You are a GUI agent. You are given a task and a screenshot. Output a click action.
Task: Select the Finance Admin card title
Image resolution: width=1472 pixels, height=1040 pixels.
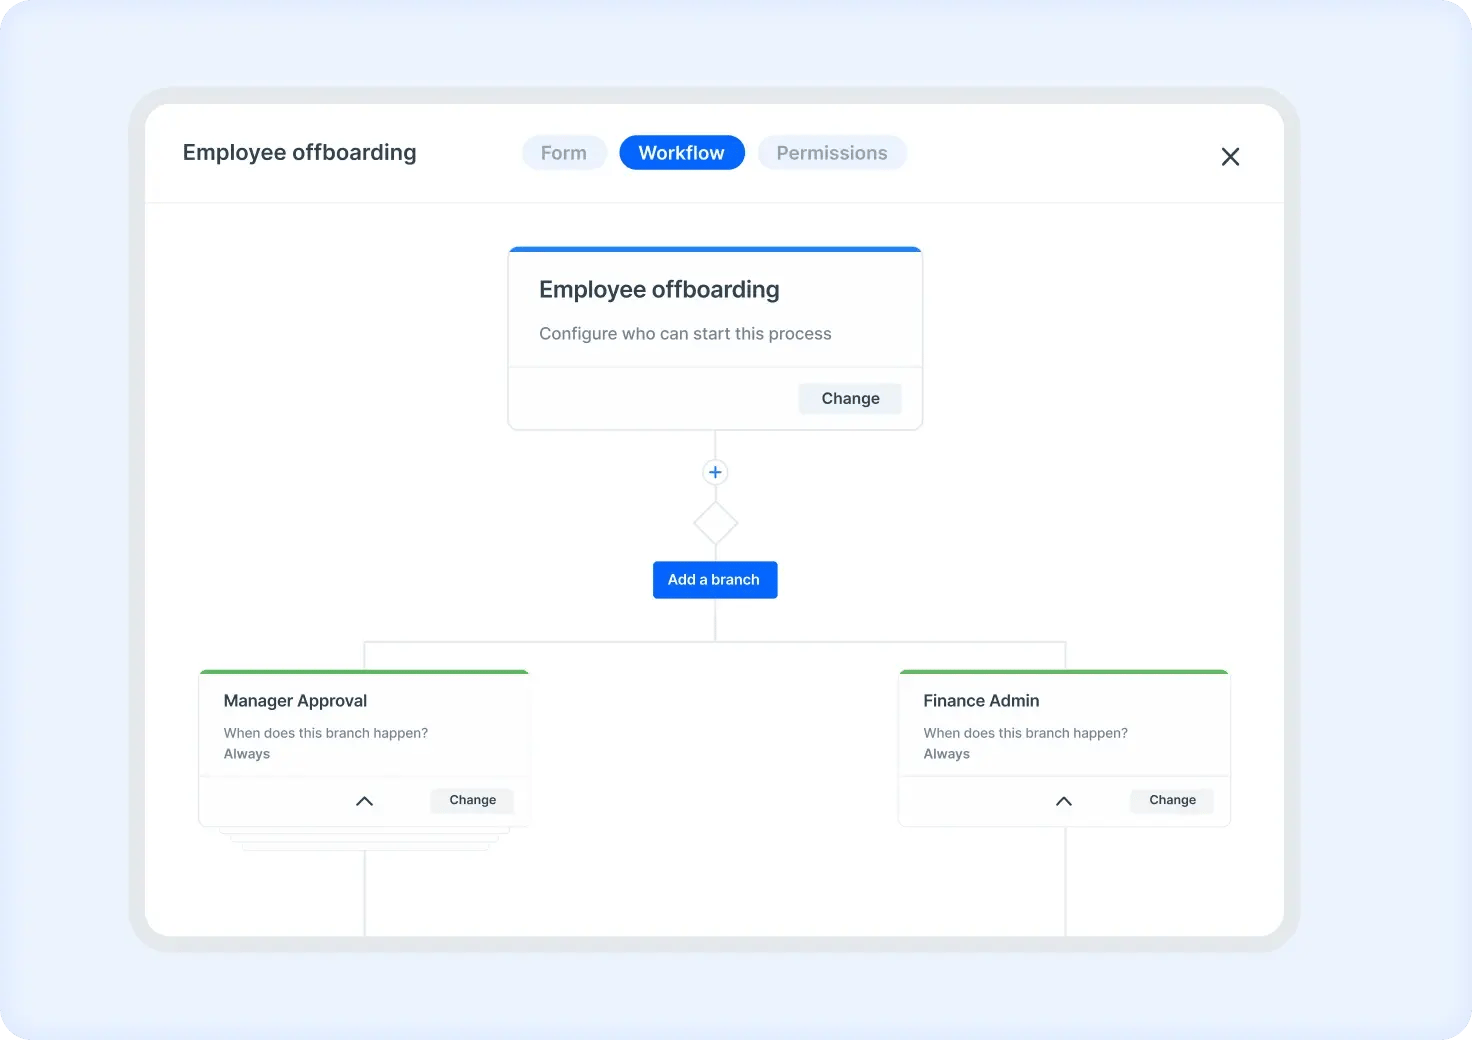981,701
